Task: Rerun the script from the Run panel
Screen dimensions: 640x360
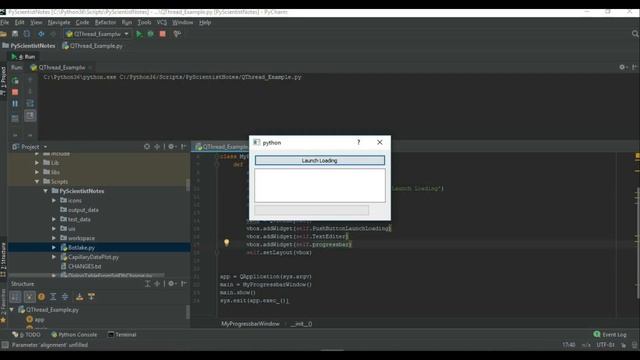Action: 15,80
